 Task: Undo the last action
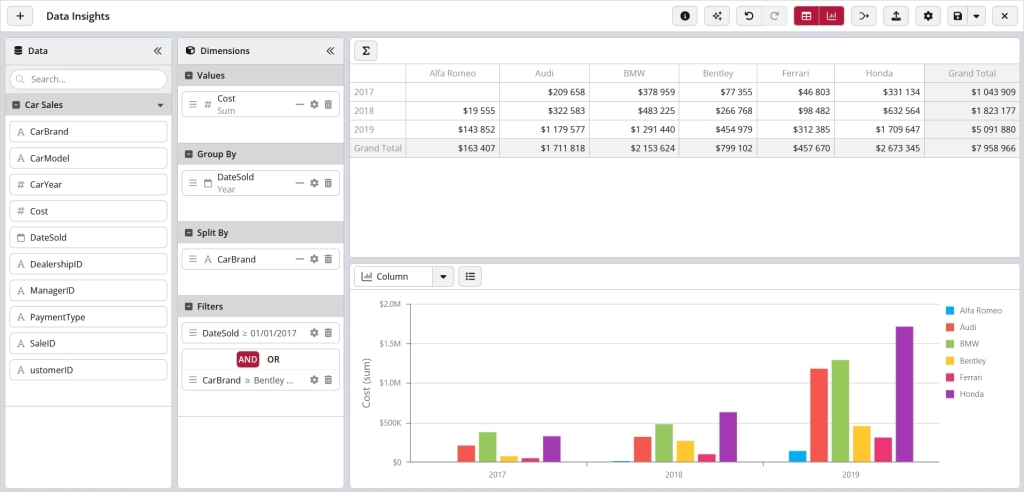coord(749,16)
